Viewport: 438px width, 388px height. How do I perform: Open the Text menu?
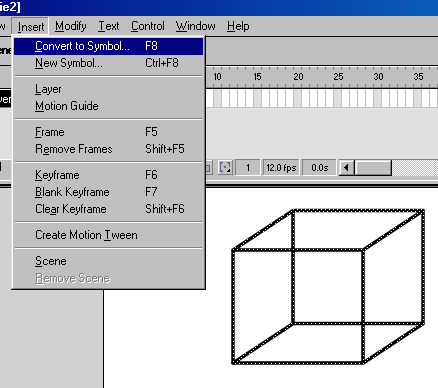109,26
